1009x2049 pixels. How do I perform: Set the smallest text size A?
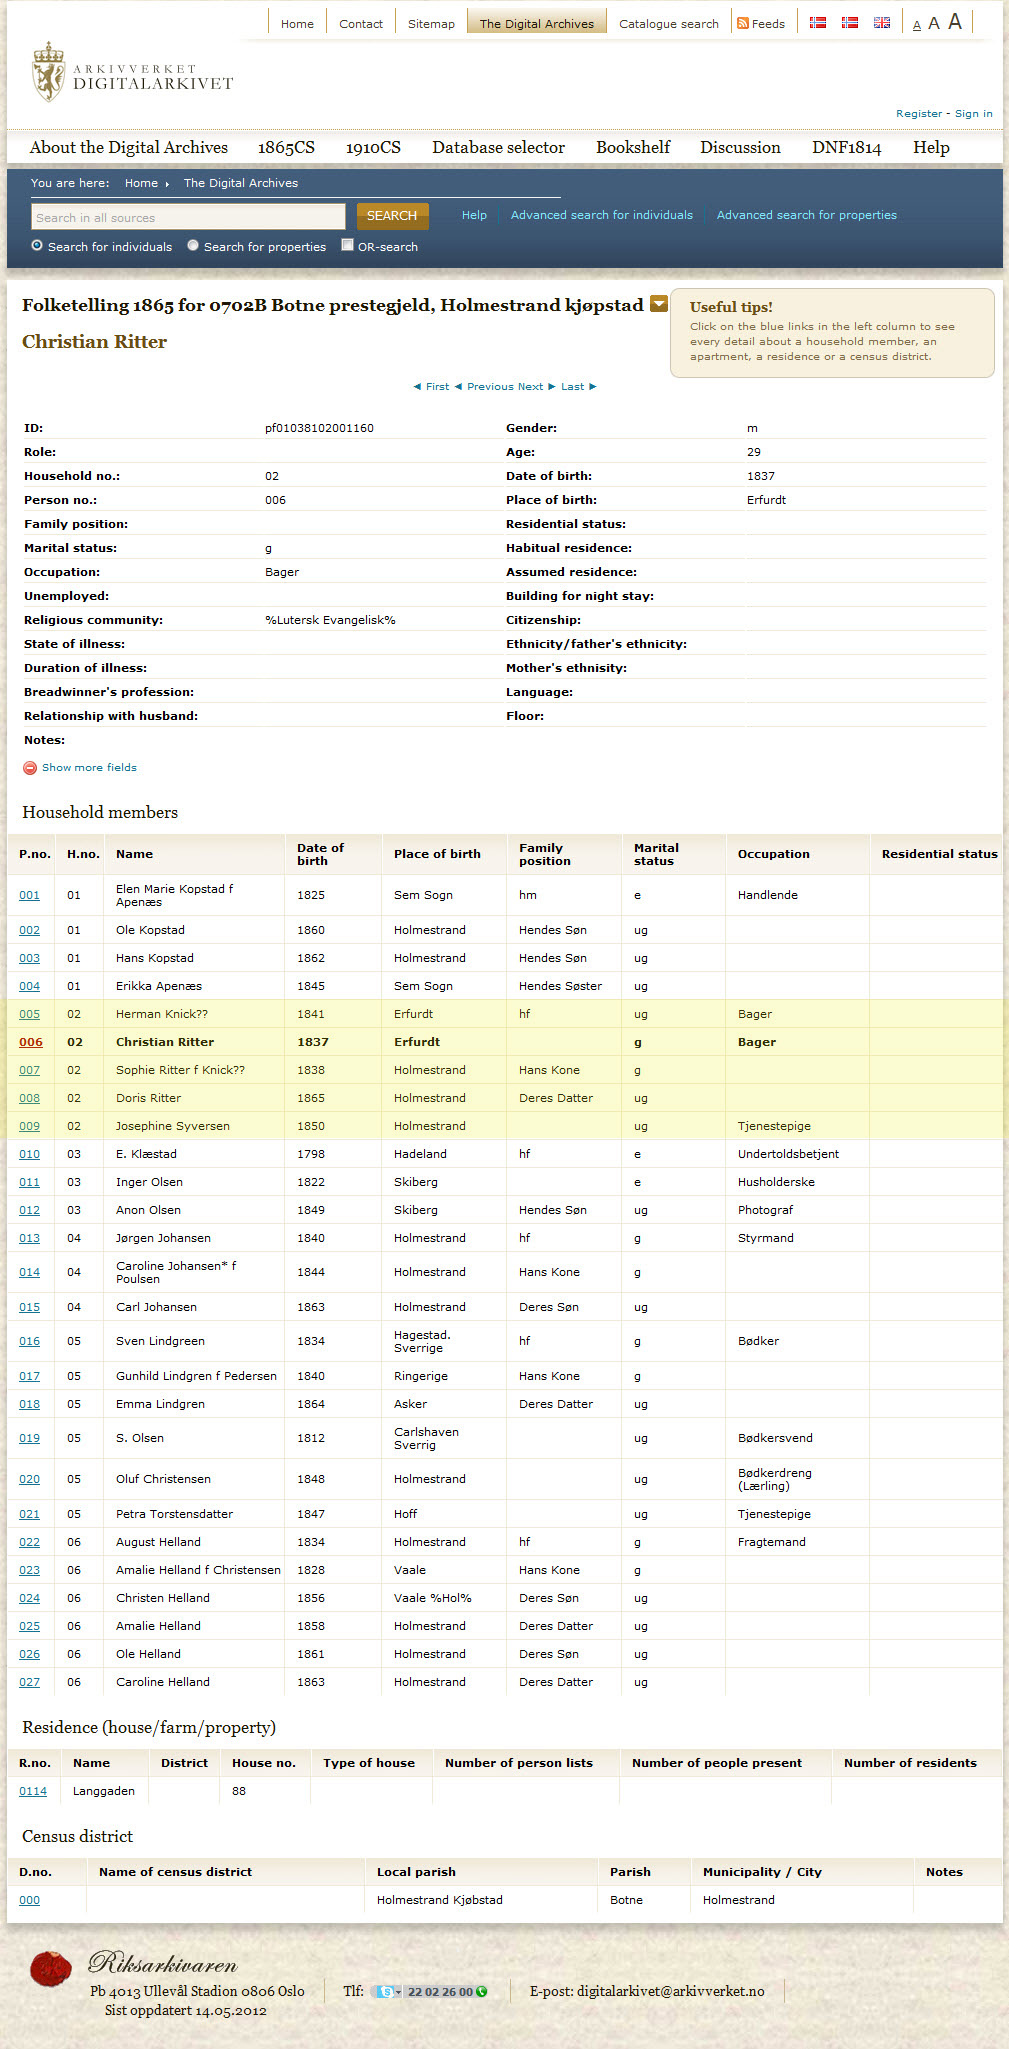pos(916,25)
